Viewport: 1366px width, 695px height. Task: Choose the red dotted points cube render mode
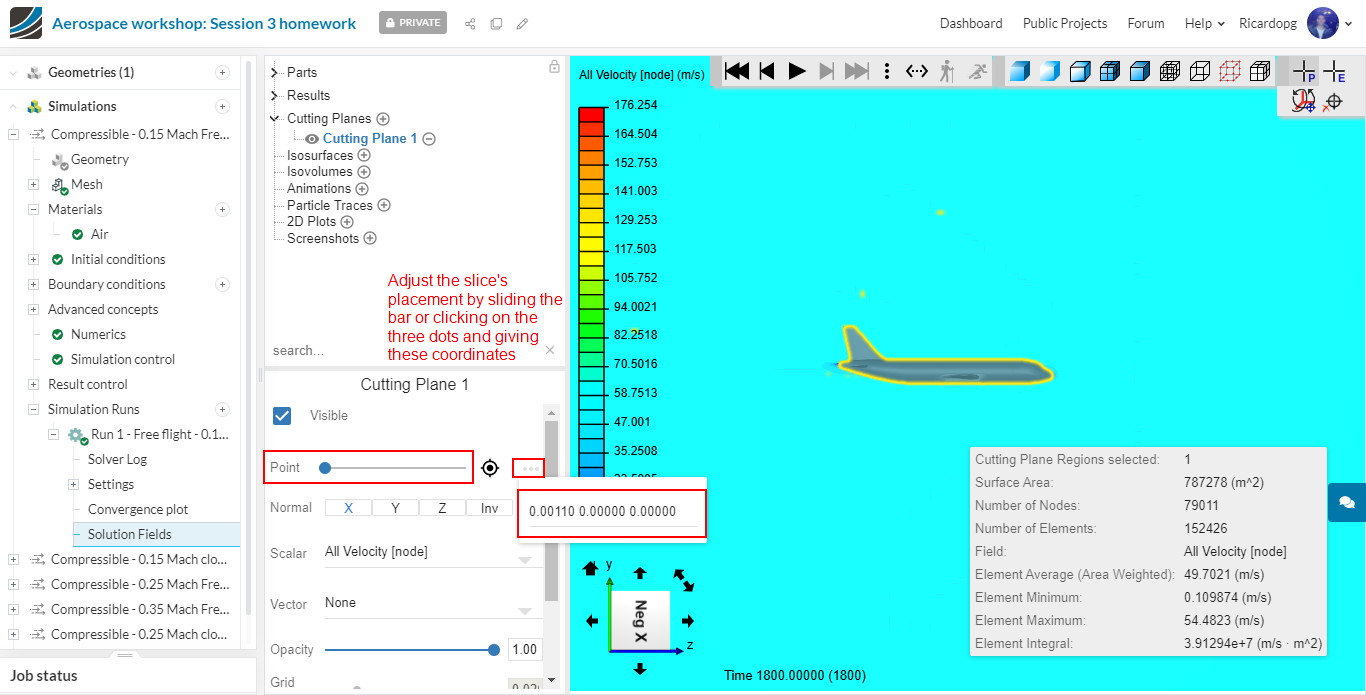point(1230,71)
